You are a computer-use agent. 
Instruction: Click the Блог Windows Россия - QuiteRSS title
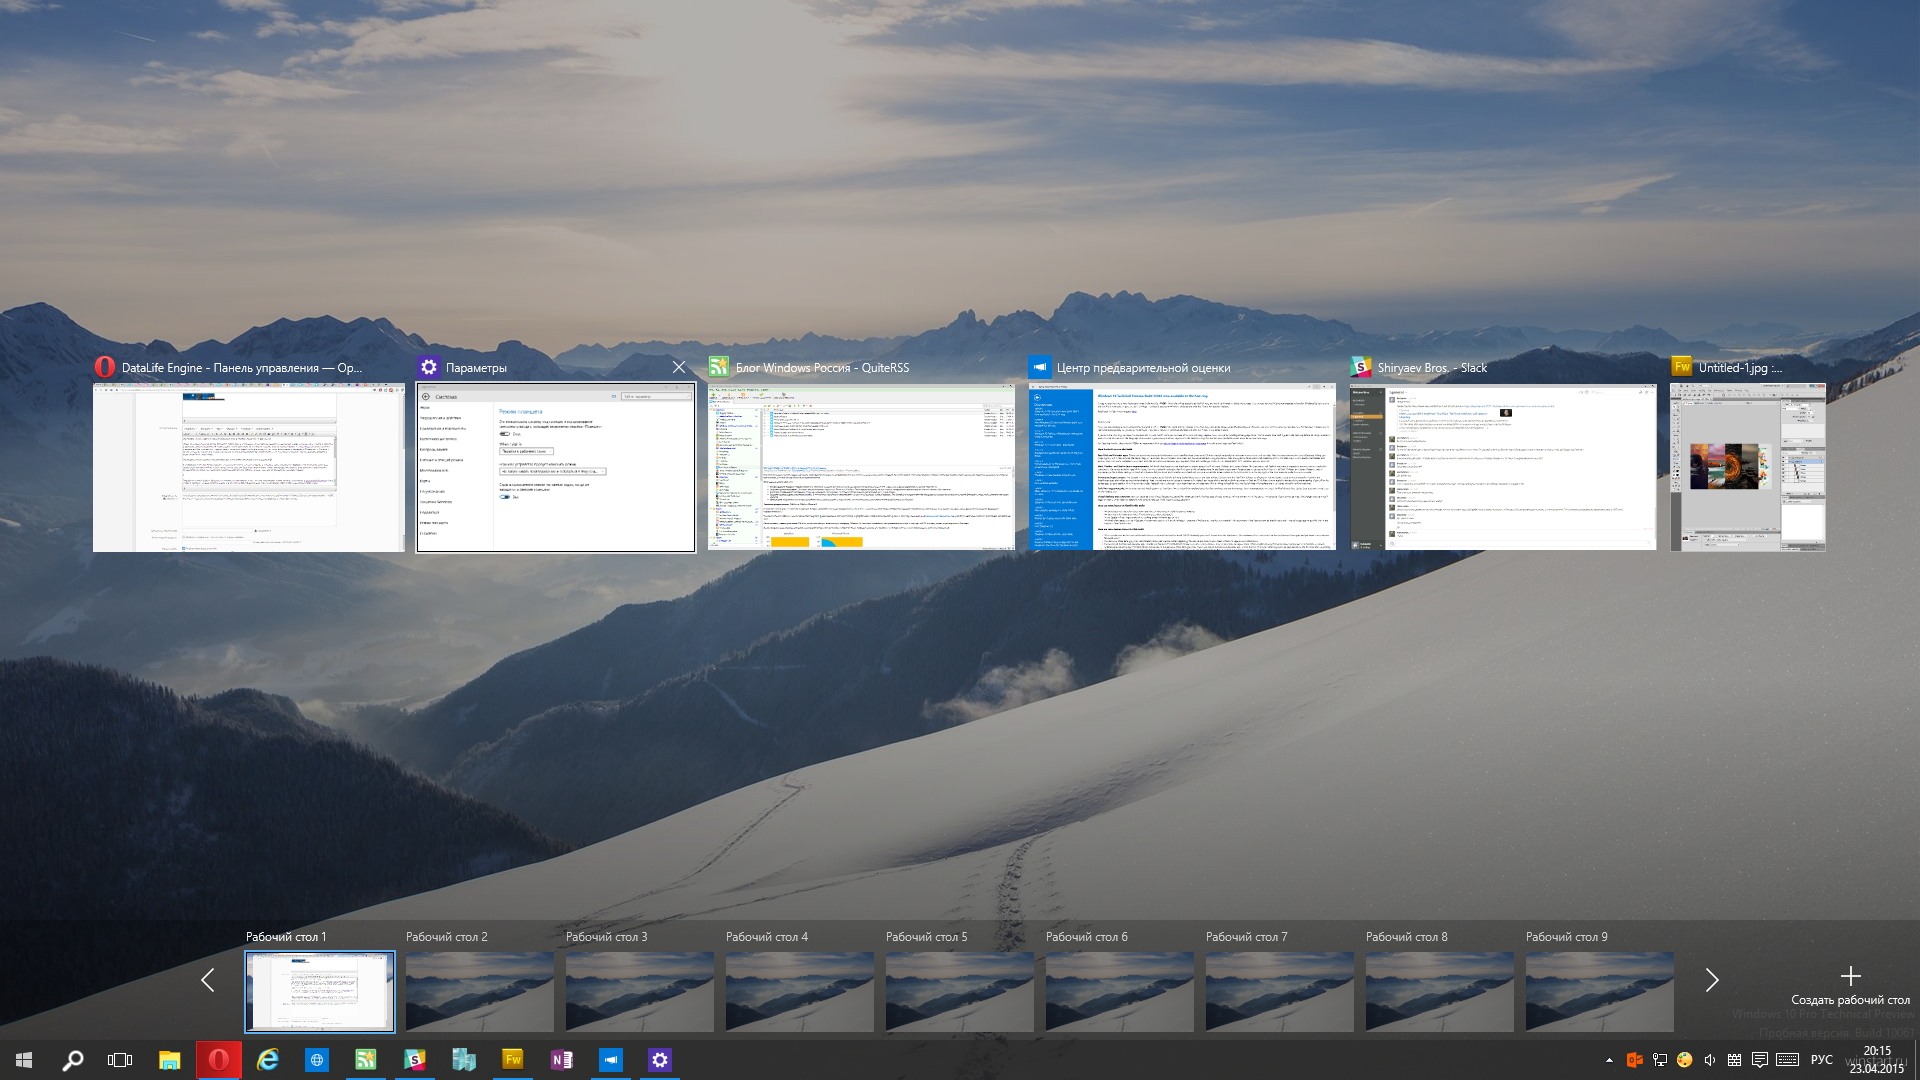coord(822,368)
